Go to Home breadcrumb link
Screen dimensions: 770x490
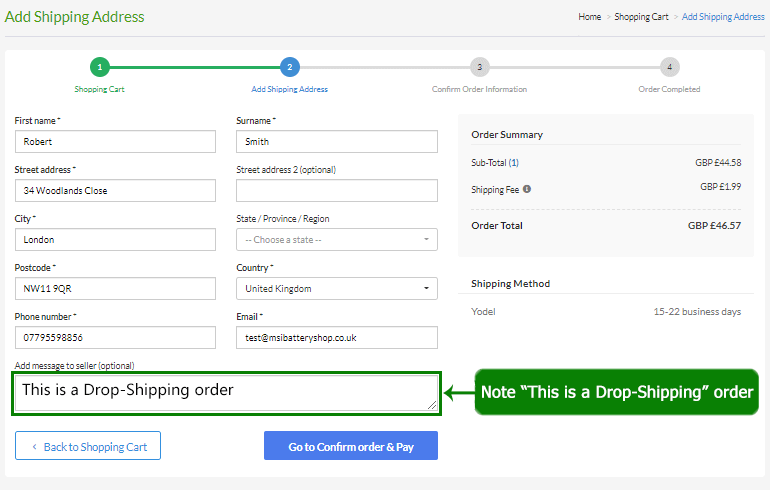click(589, 17)
